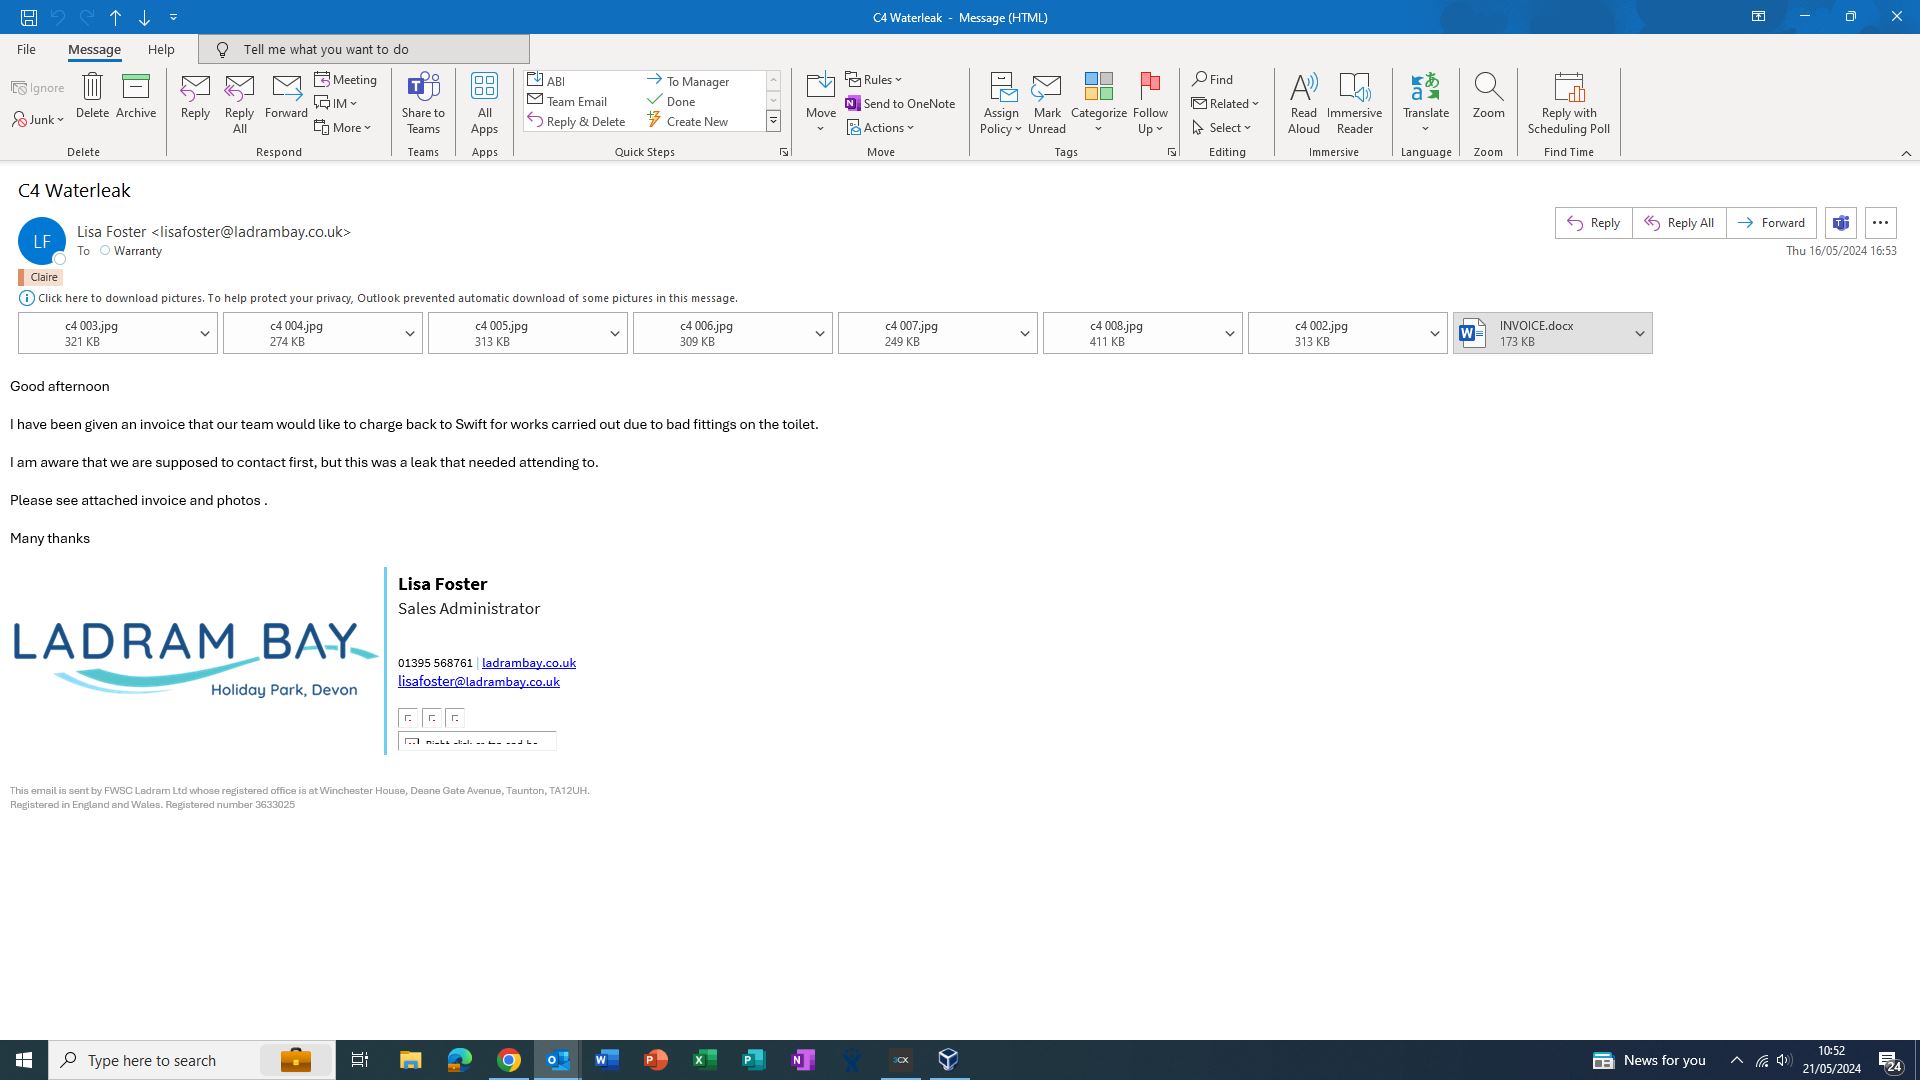Open the File menu tab
1920x1080 pixels.
(x=26, y=49)
